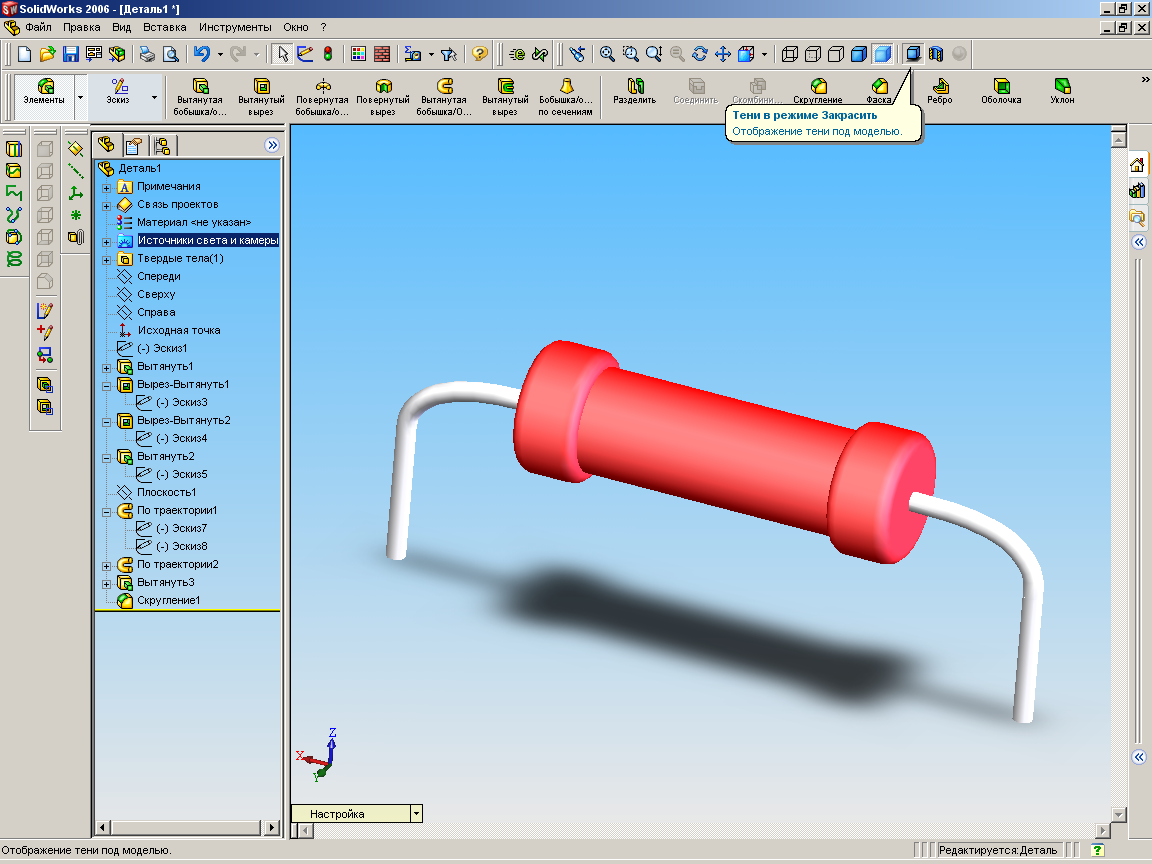
Task: Click the Open file folder icon
Action: point(47,54)
